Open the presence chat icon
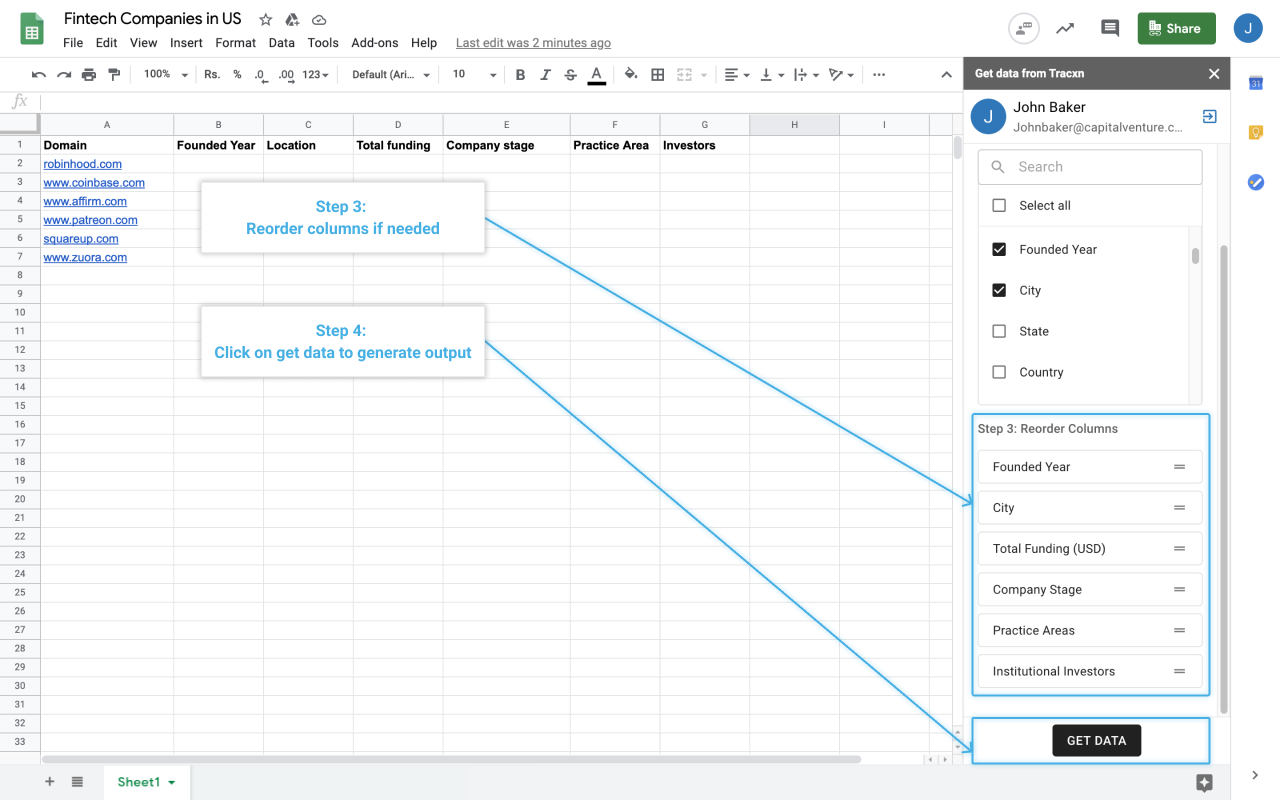Screen dimensions: 1280x800 click(1023, 28)
